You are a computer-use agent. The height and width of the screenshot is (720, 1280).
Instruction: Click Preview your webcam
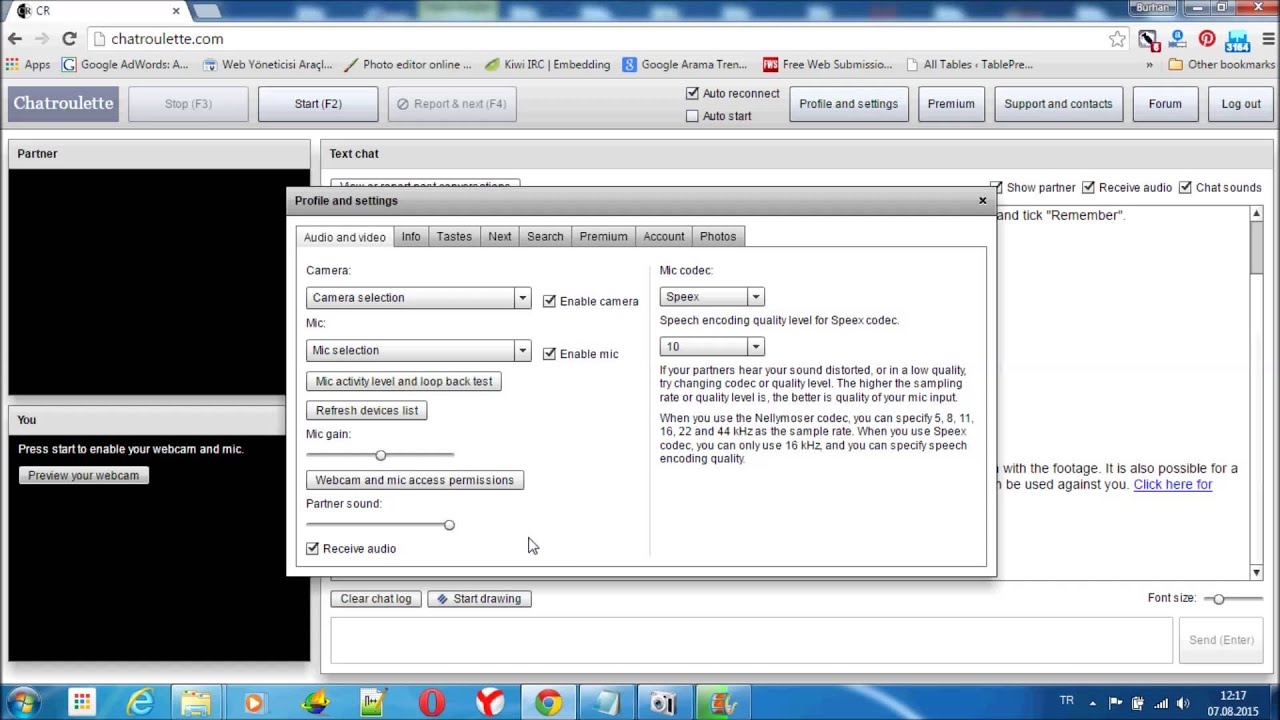pyautogui.click(x=84, y=475)
